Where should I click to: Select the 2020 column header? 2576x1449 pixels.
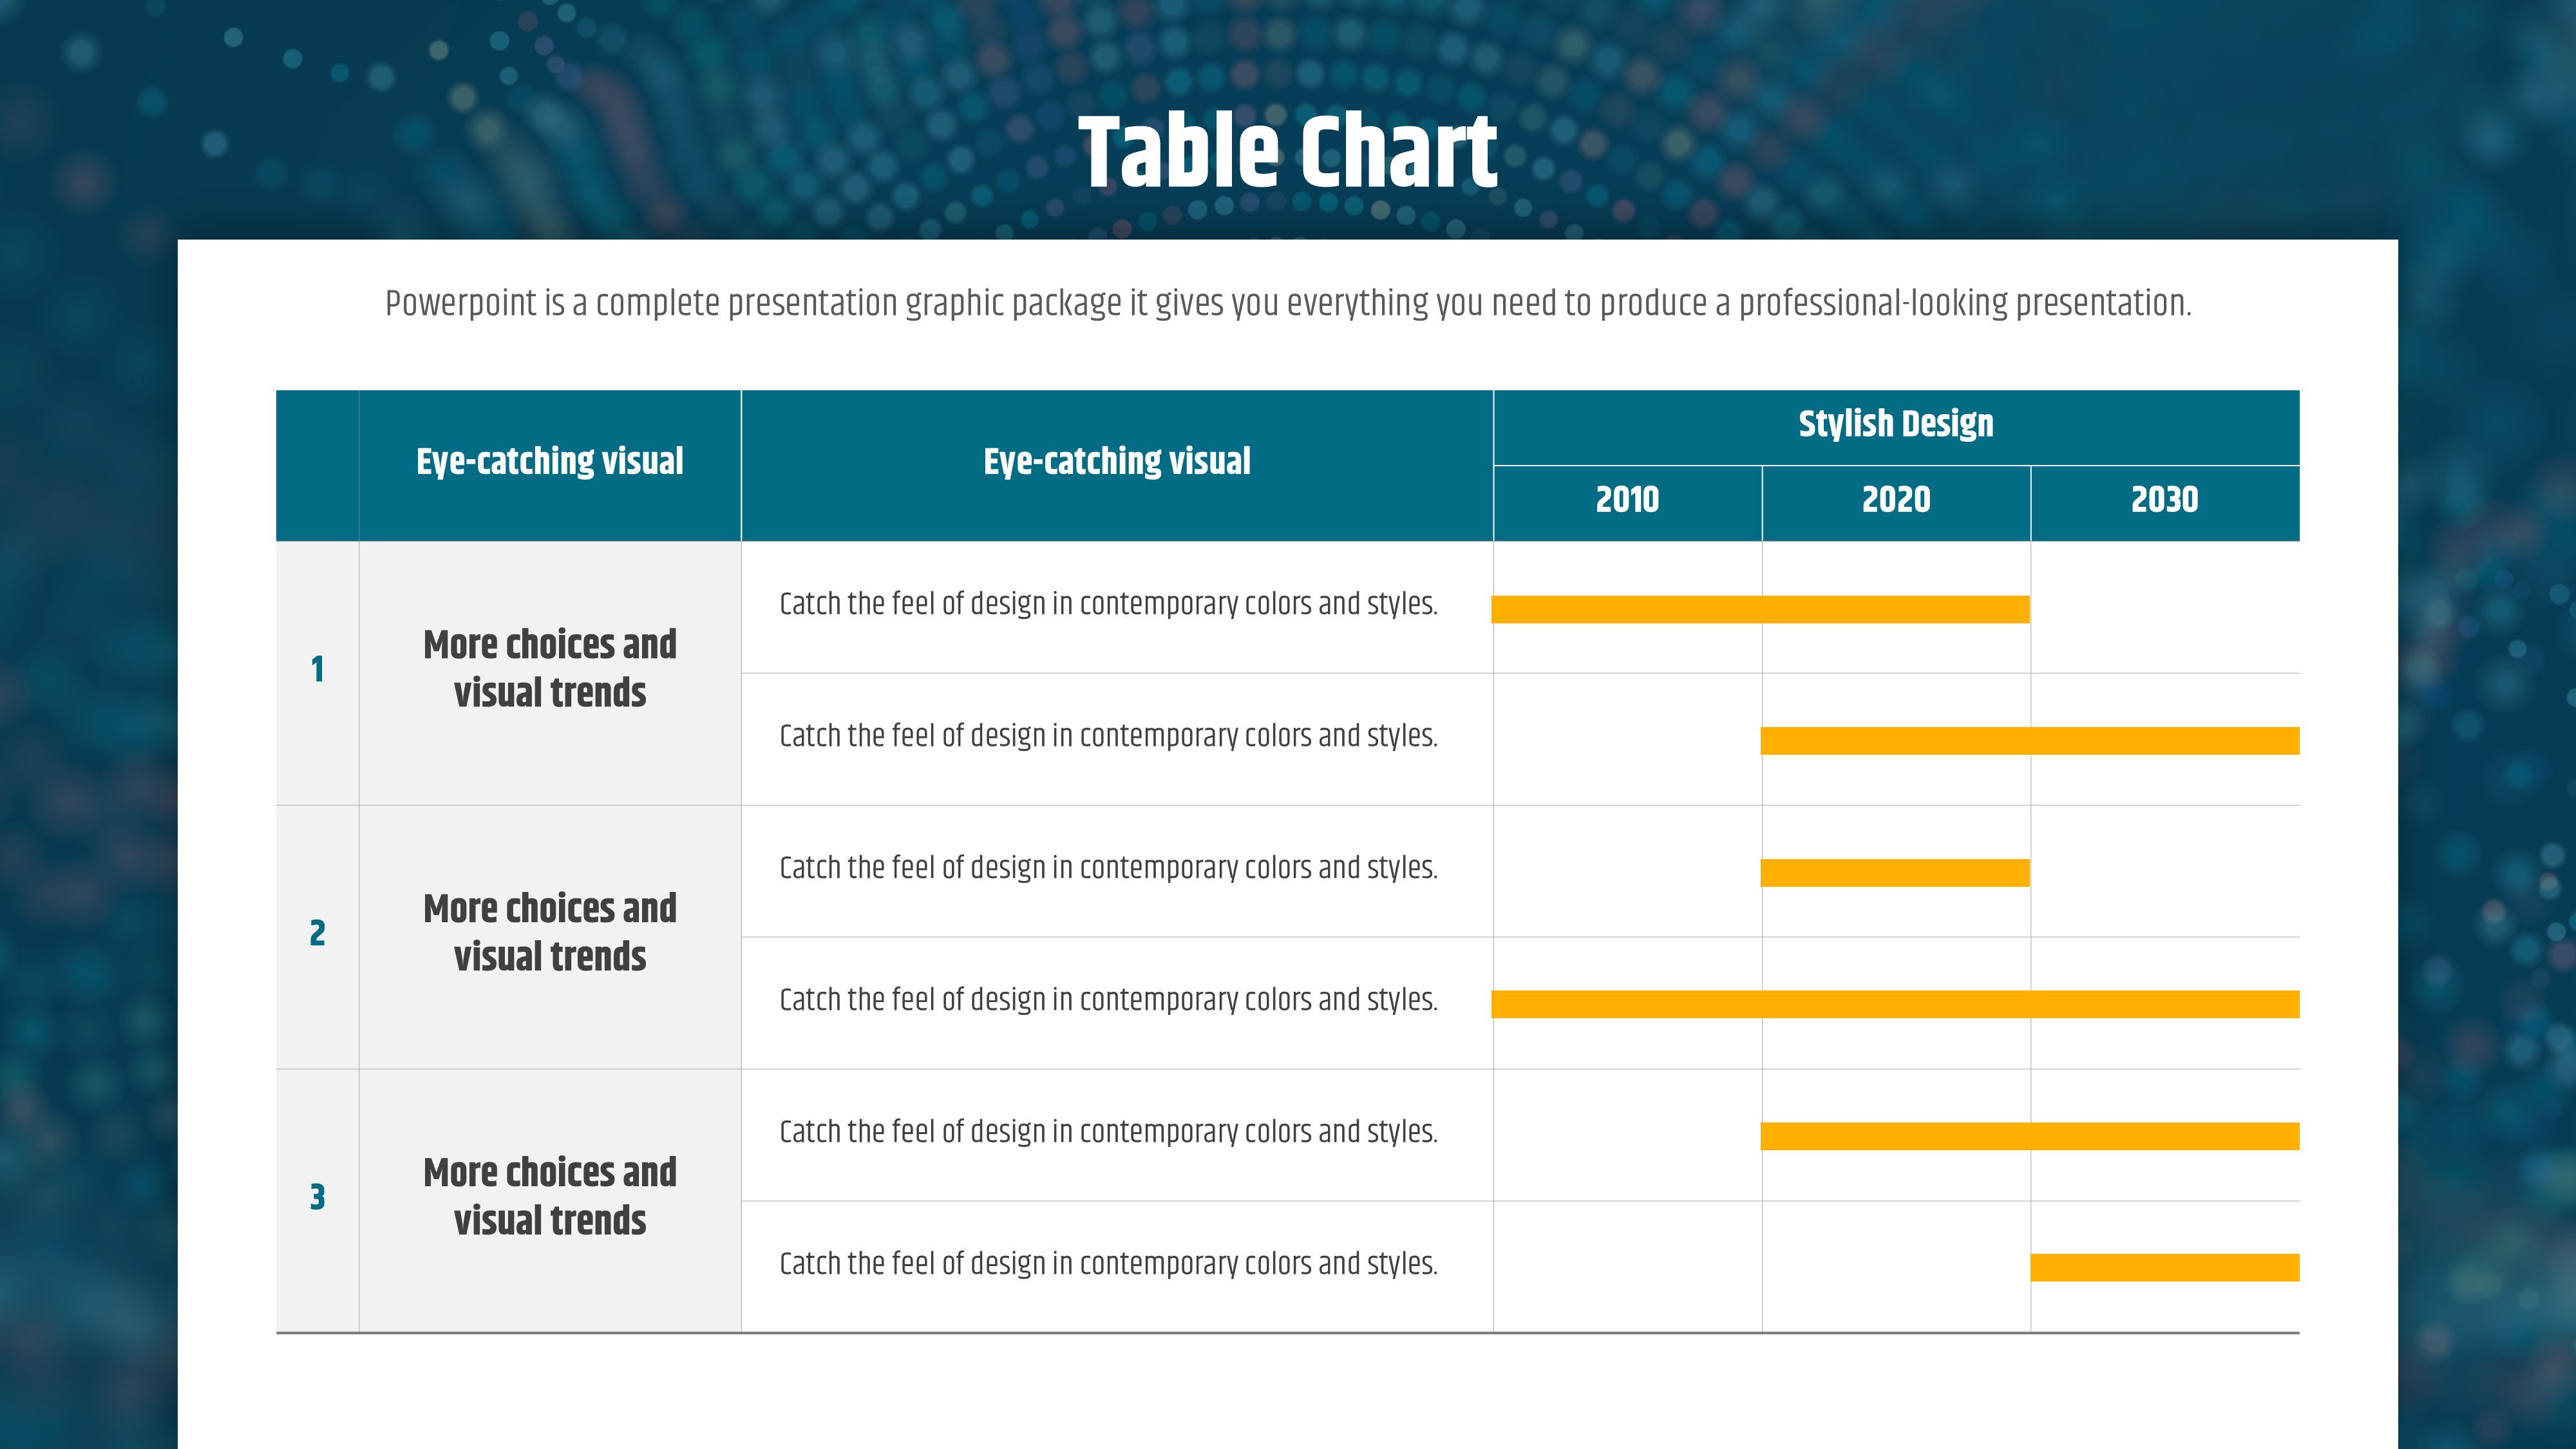(x=1895, y=500)
